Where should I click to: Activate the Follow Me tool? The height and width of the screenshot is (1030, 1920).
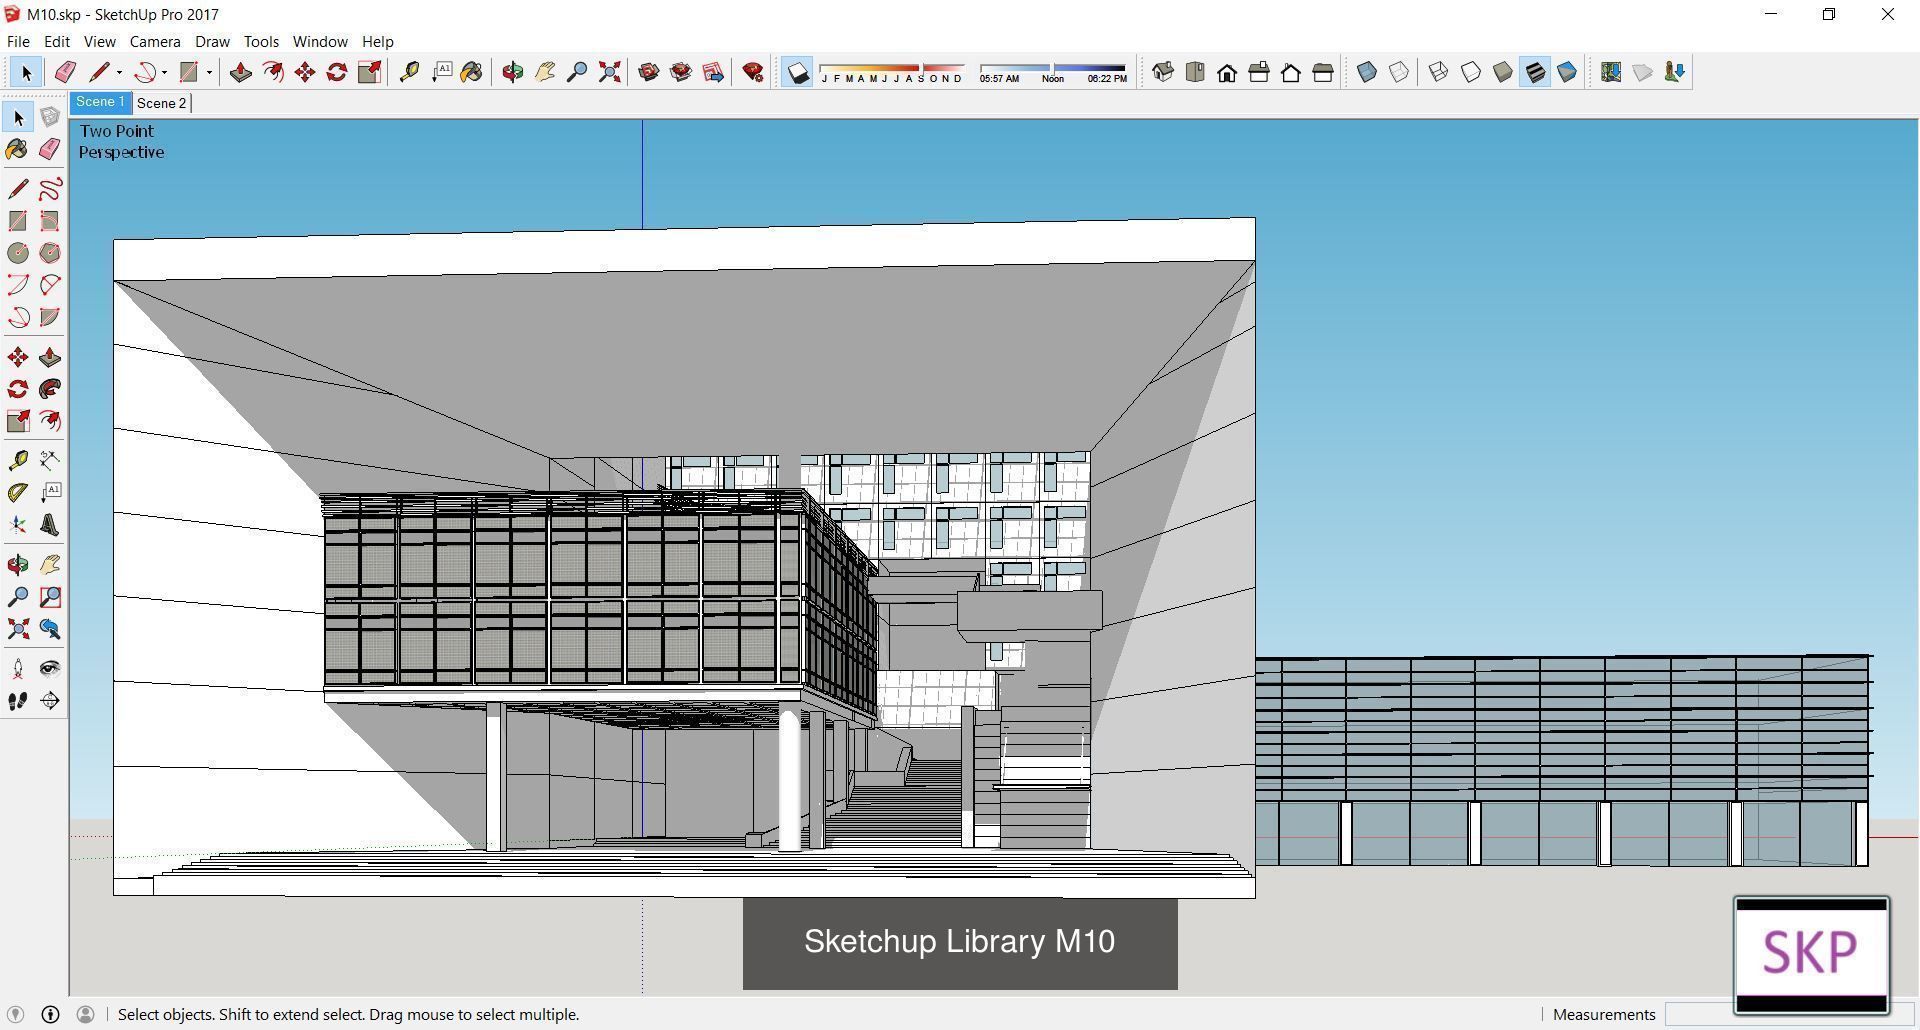(50, 389)
